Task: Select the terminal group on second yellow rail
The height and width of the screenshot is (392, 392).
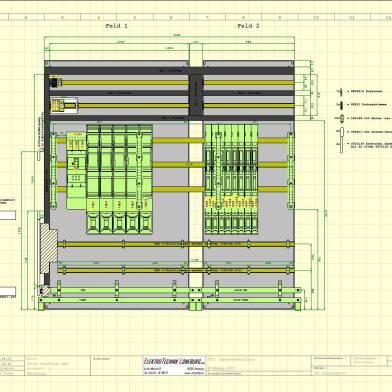Action: coord(64,106)
